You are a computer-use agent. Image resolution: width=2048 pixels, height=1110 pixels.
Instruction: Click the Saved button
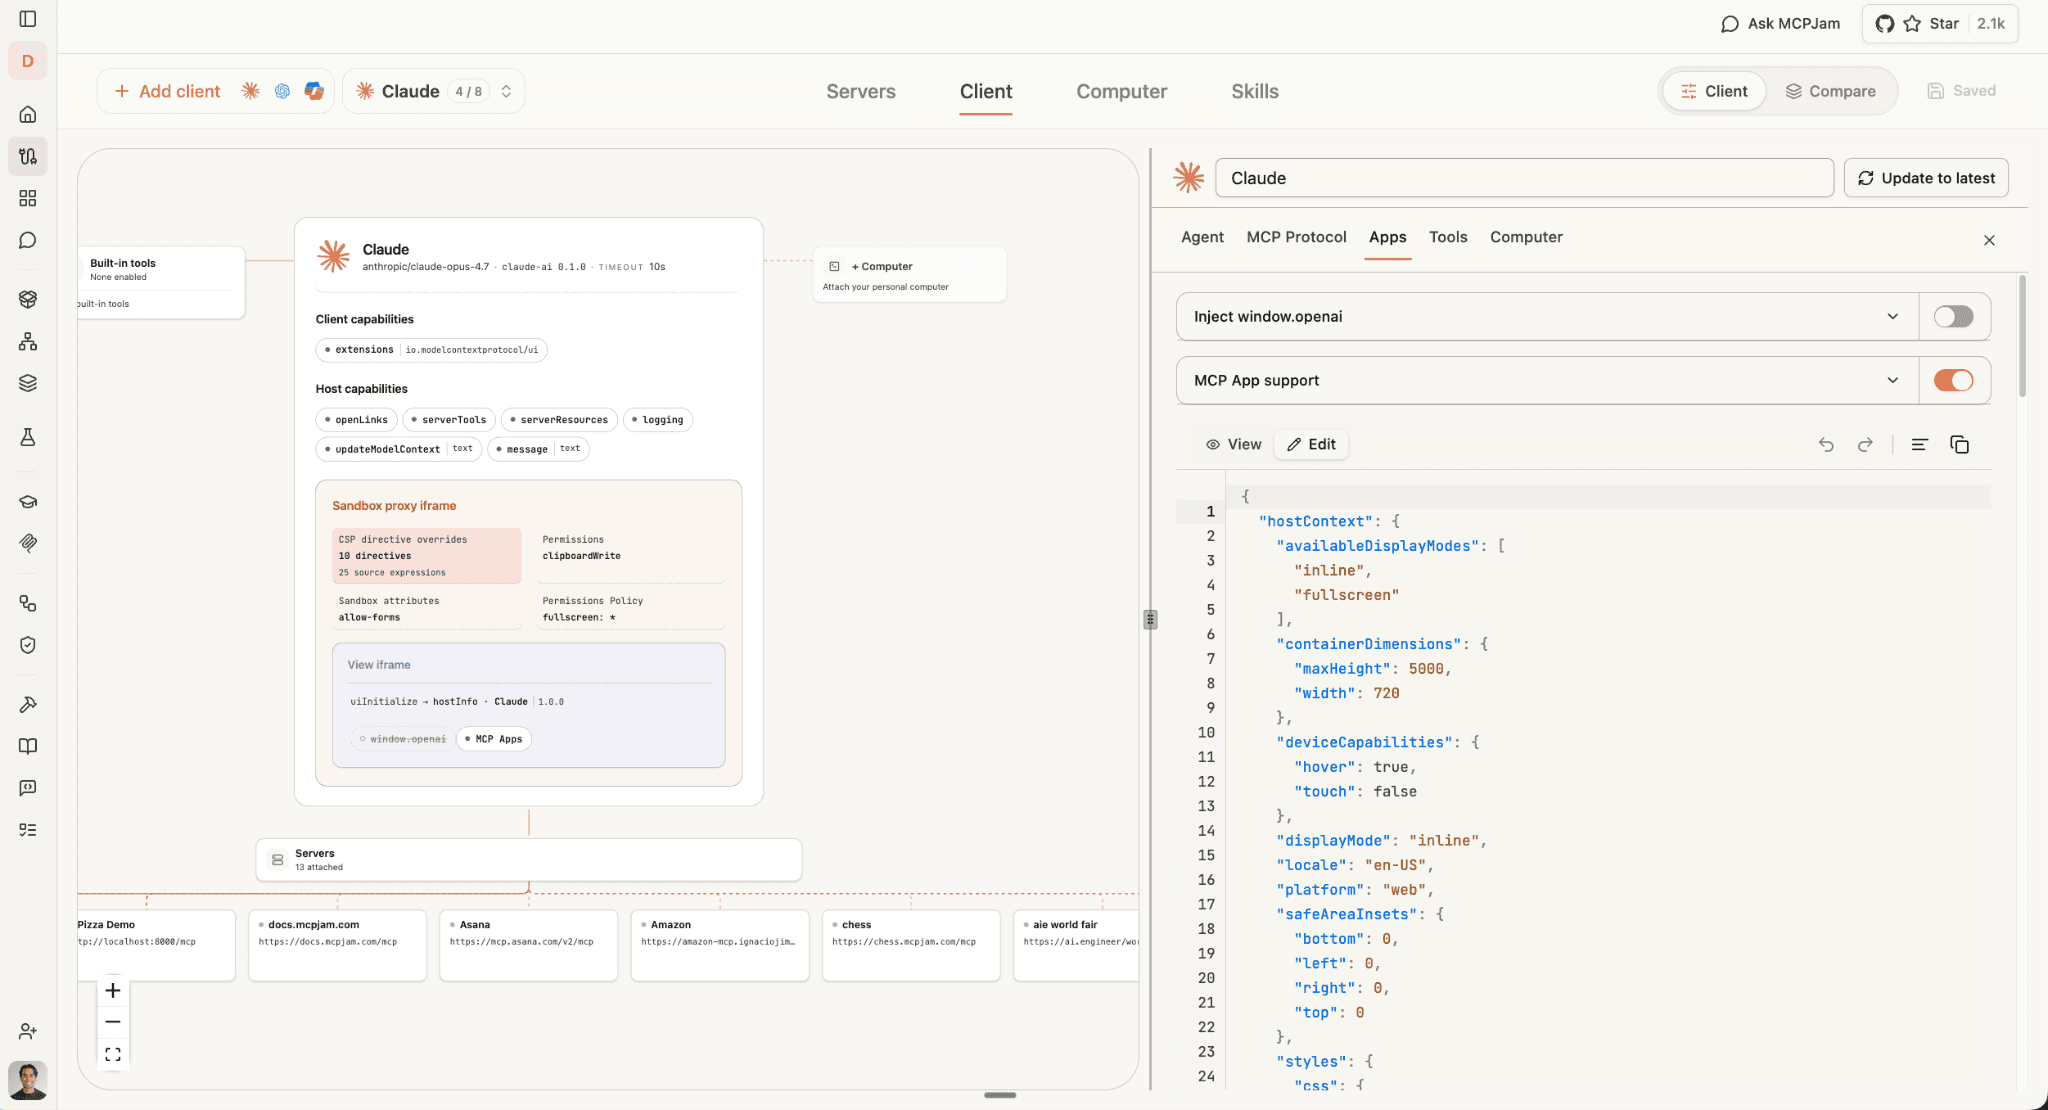click(1961, 90)
